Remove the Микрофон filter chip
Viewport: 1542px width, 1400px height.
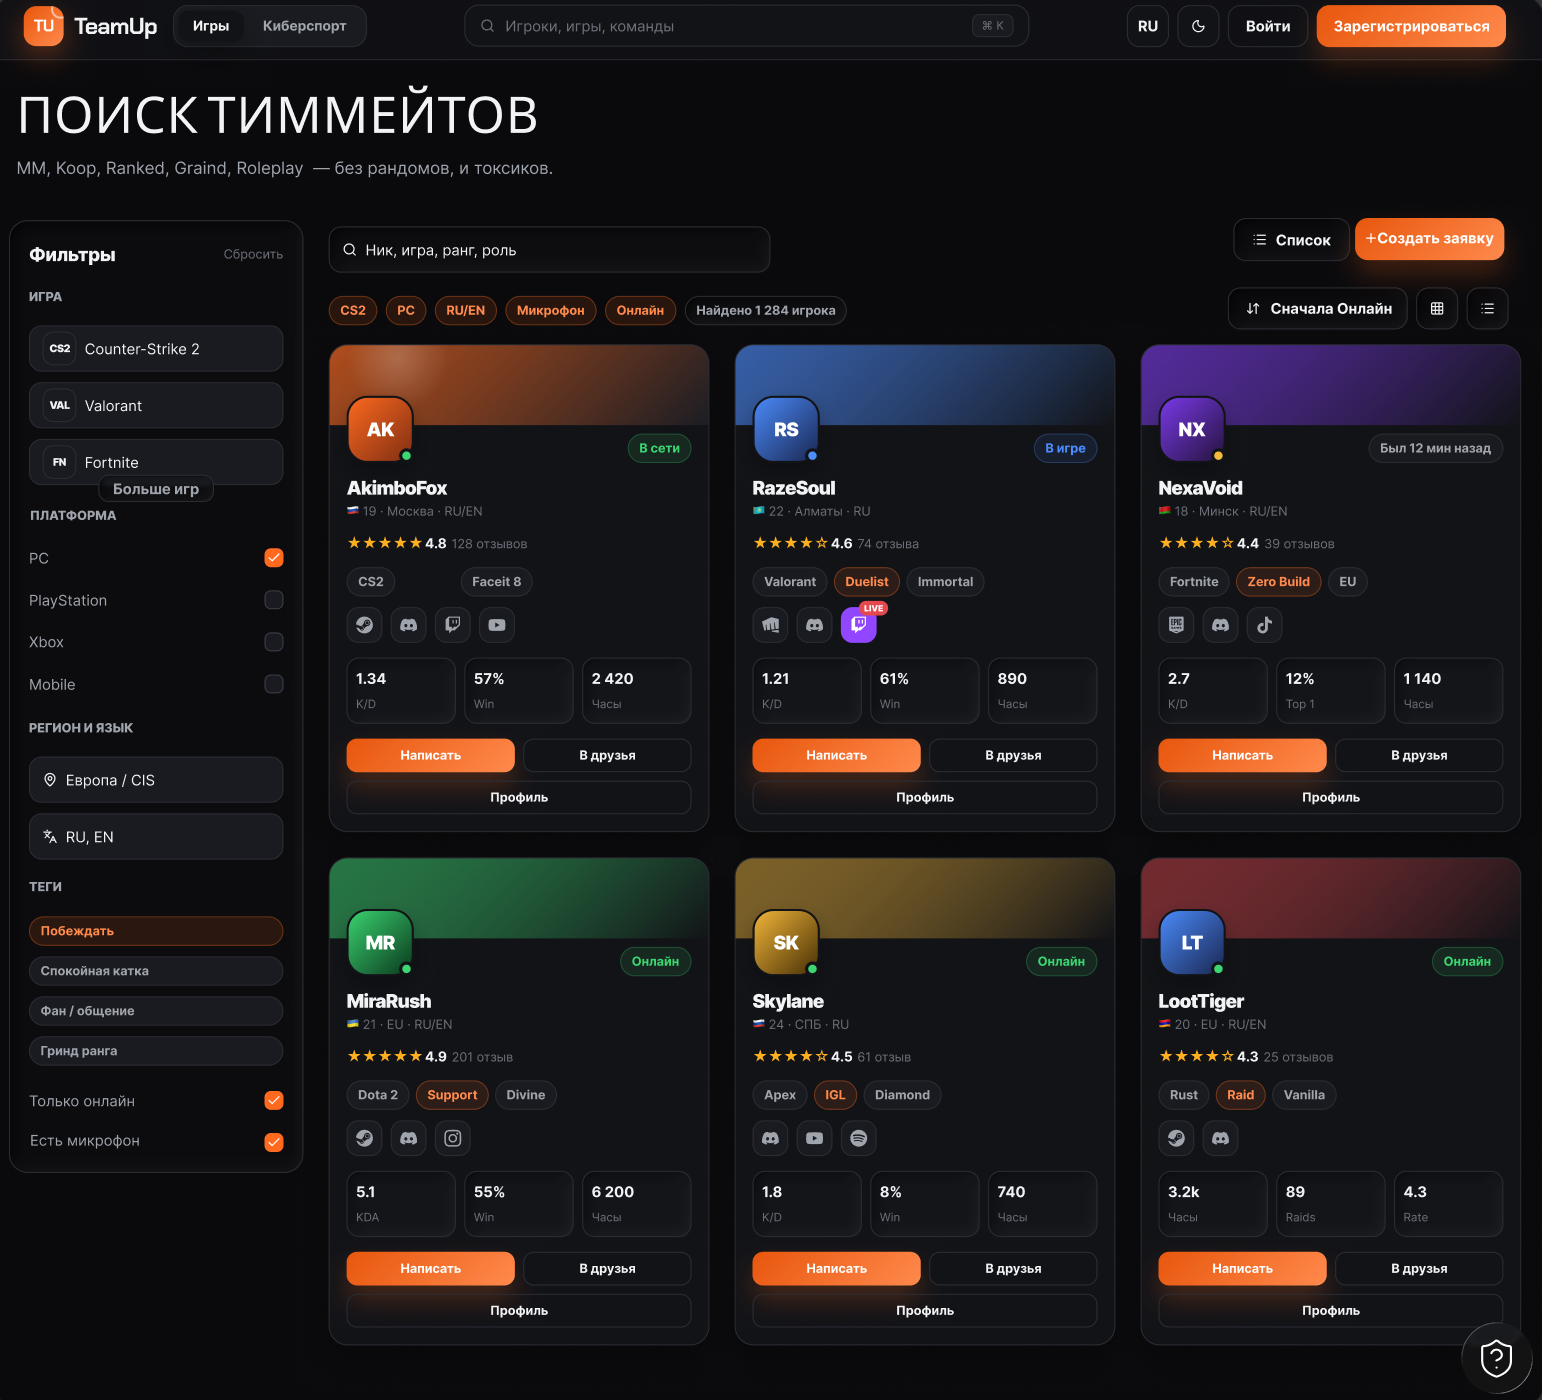pos(551,311)
